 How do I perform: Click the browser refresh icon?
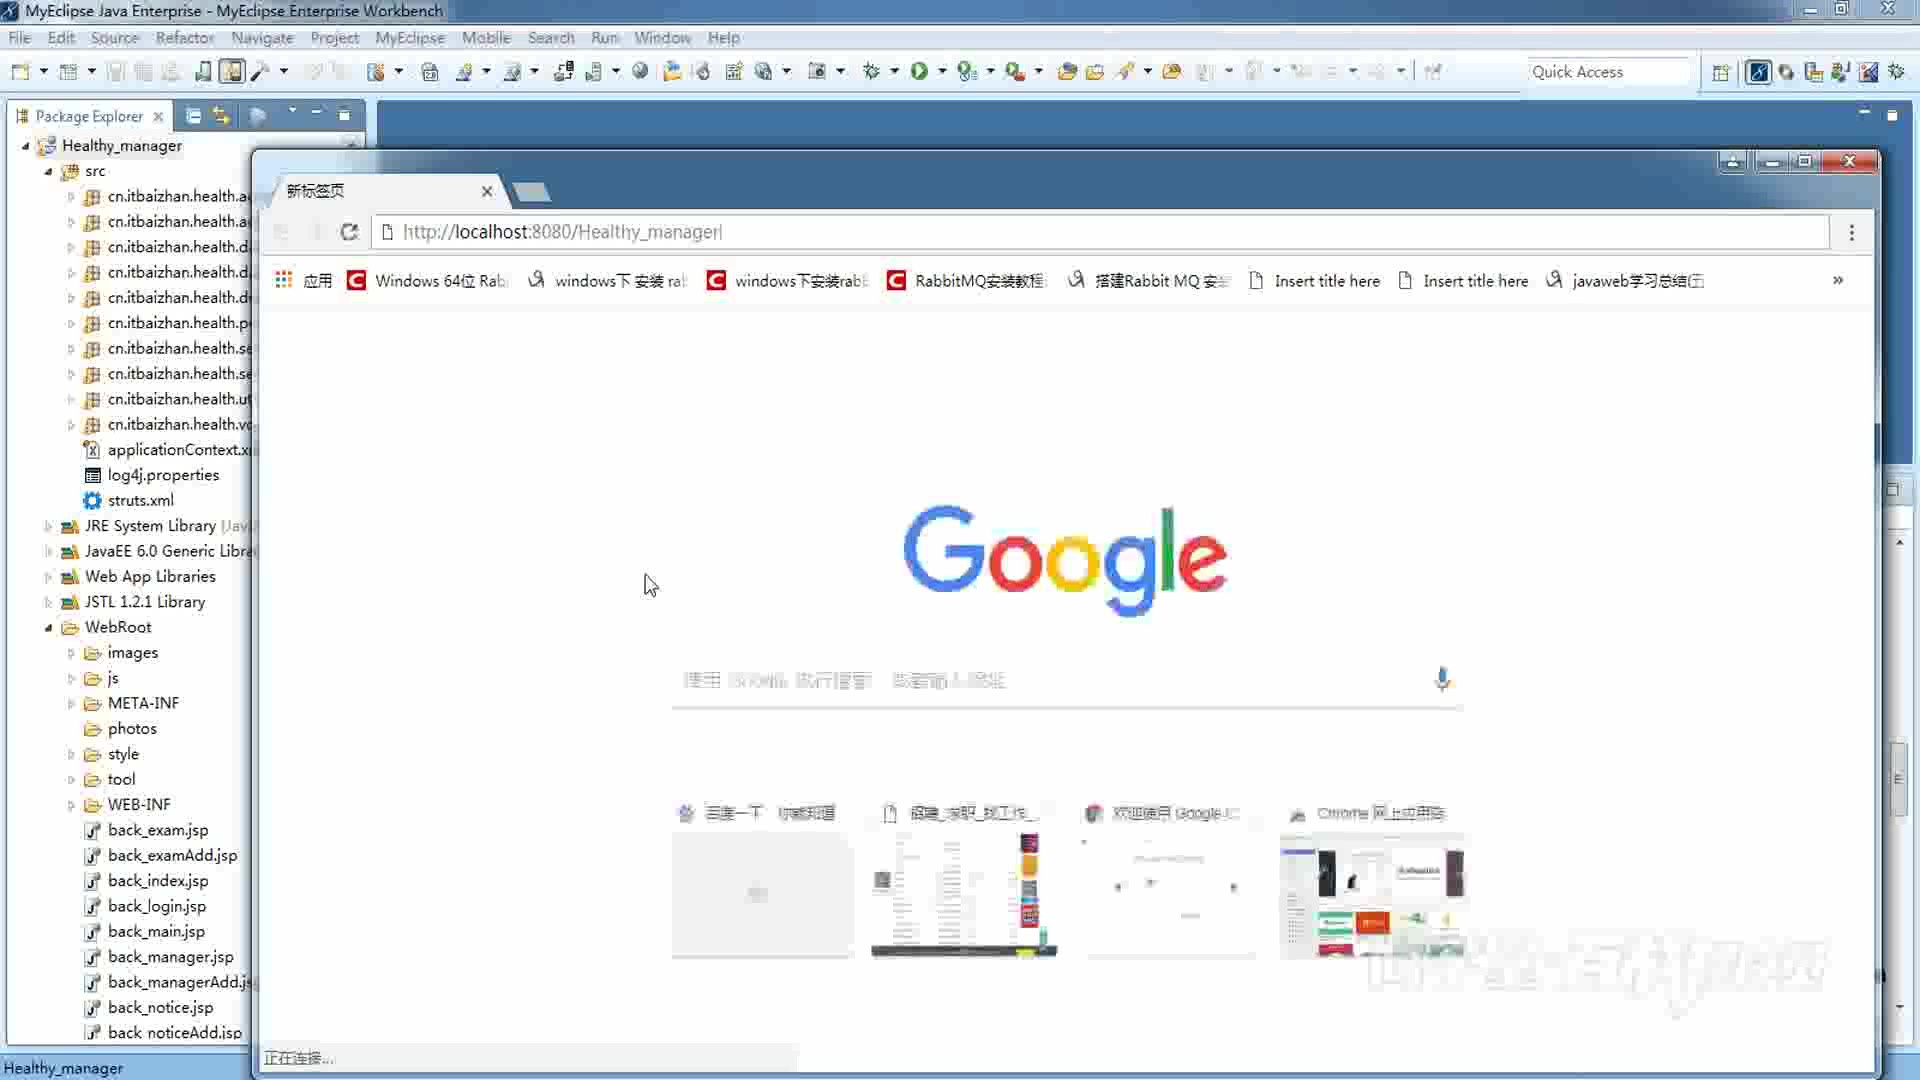point(348,232)
